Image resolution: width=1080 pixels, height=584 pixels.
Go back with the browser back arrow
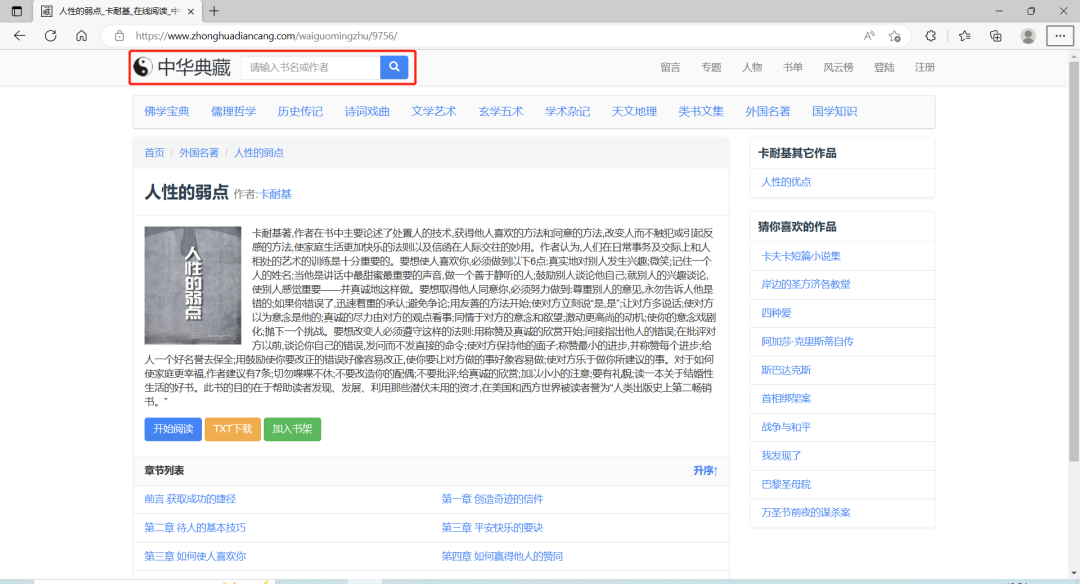(19, 36)
